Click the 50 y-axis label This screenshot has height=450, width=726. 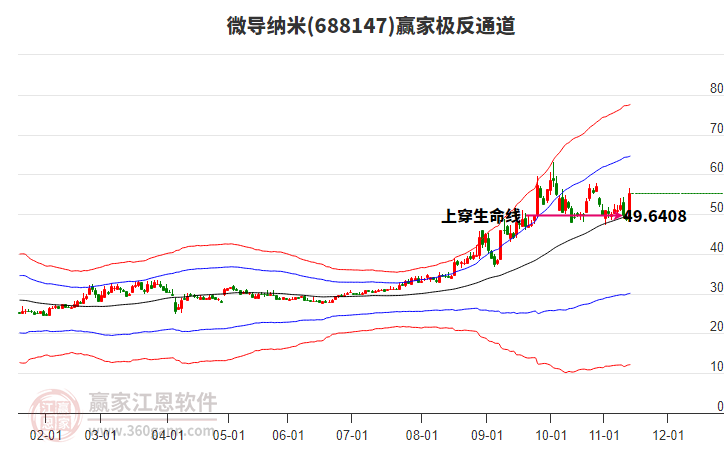tap(716, 207)
